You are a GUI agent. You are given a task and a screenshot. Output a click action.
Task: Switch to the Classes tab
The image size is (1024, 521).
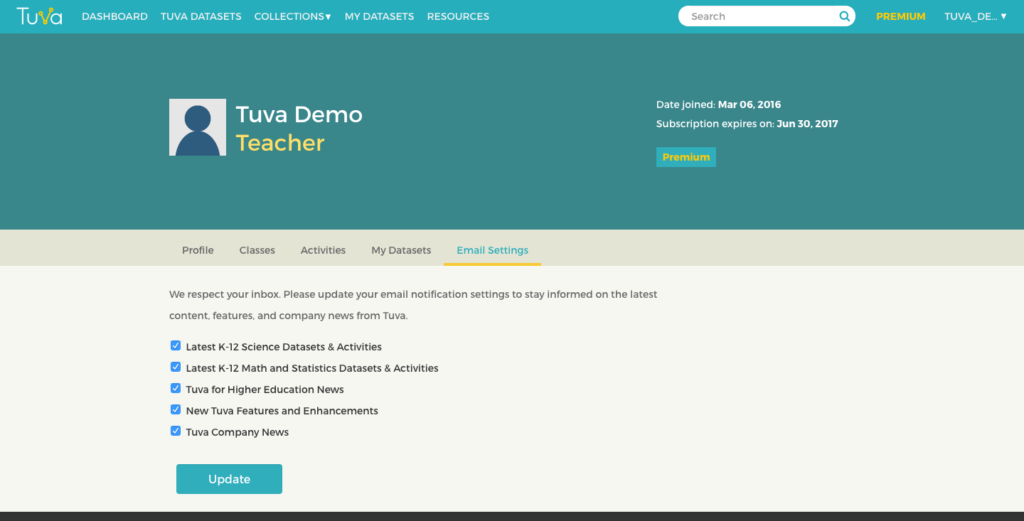point(257,250)
